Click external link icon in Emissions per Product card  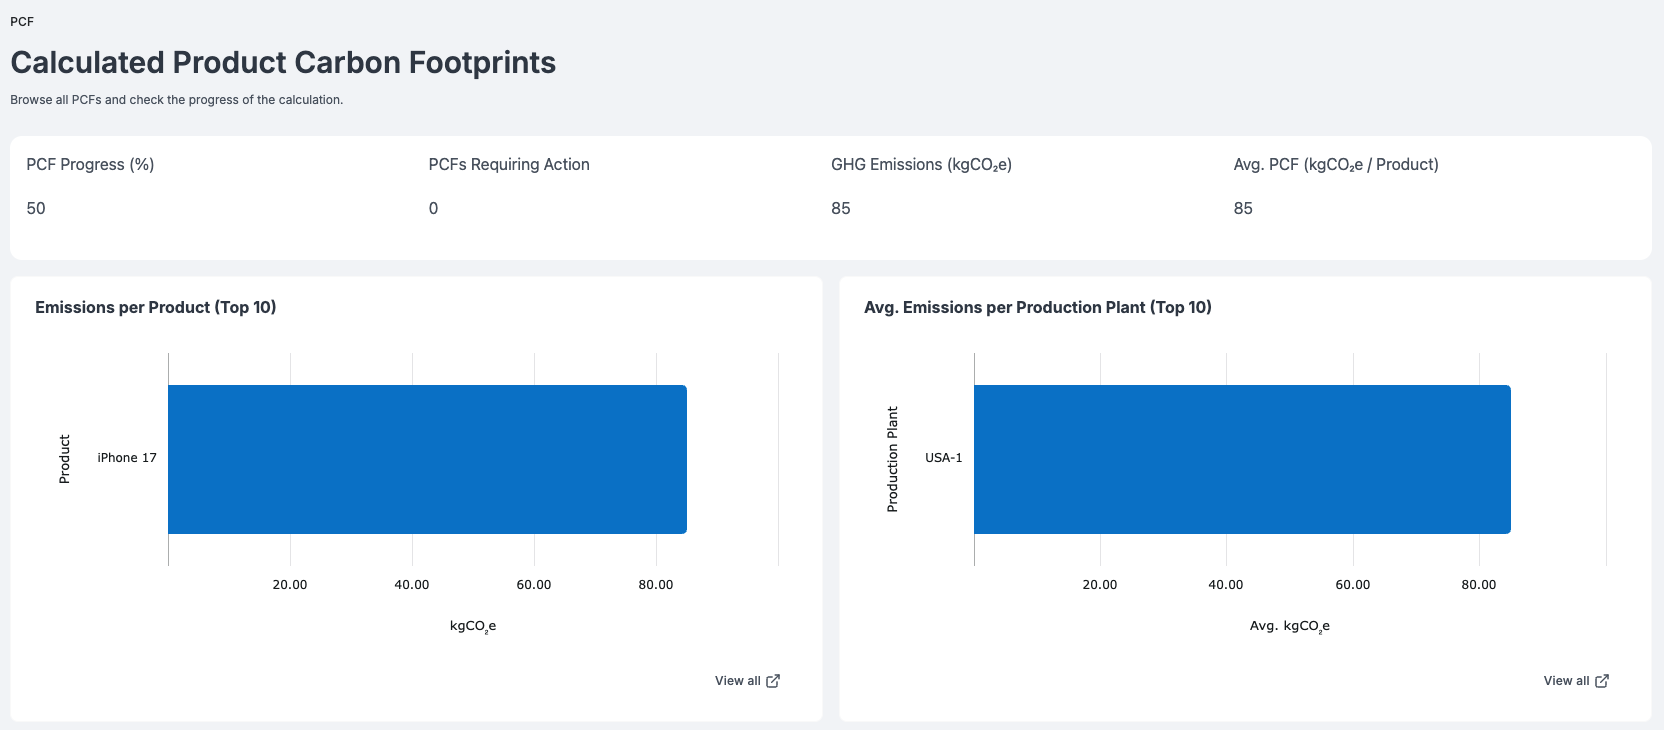click(773, 681)
